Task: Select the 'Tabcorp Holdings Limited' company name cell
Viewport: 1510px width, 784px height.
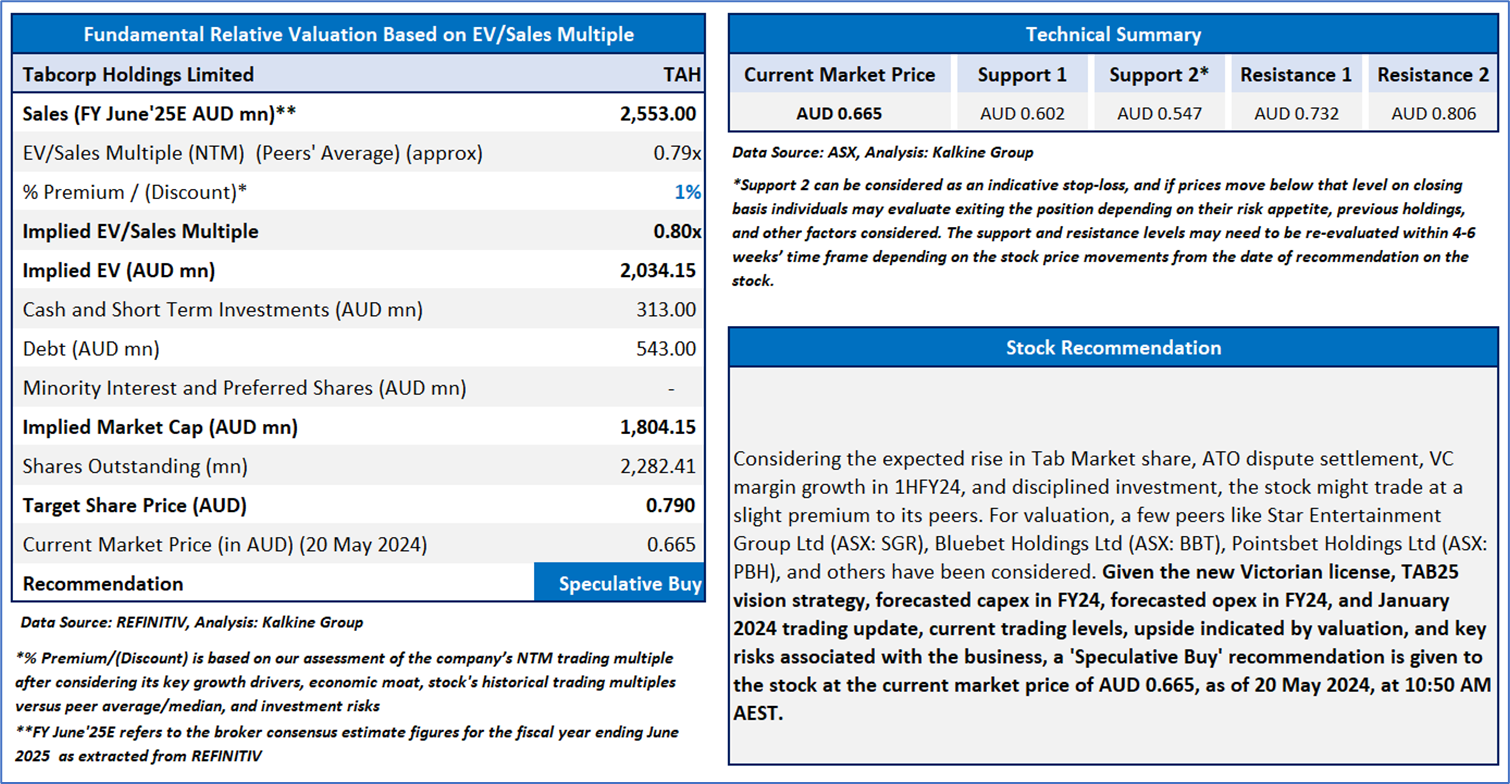Action: [138, 74]
